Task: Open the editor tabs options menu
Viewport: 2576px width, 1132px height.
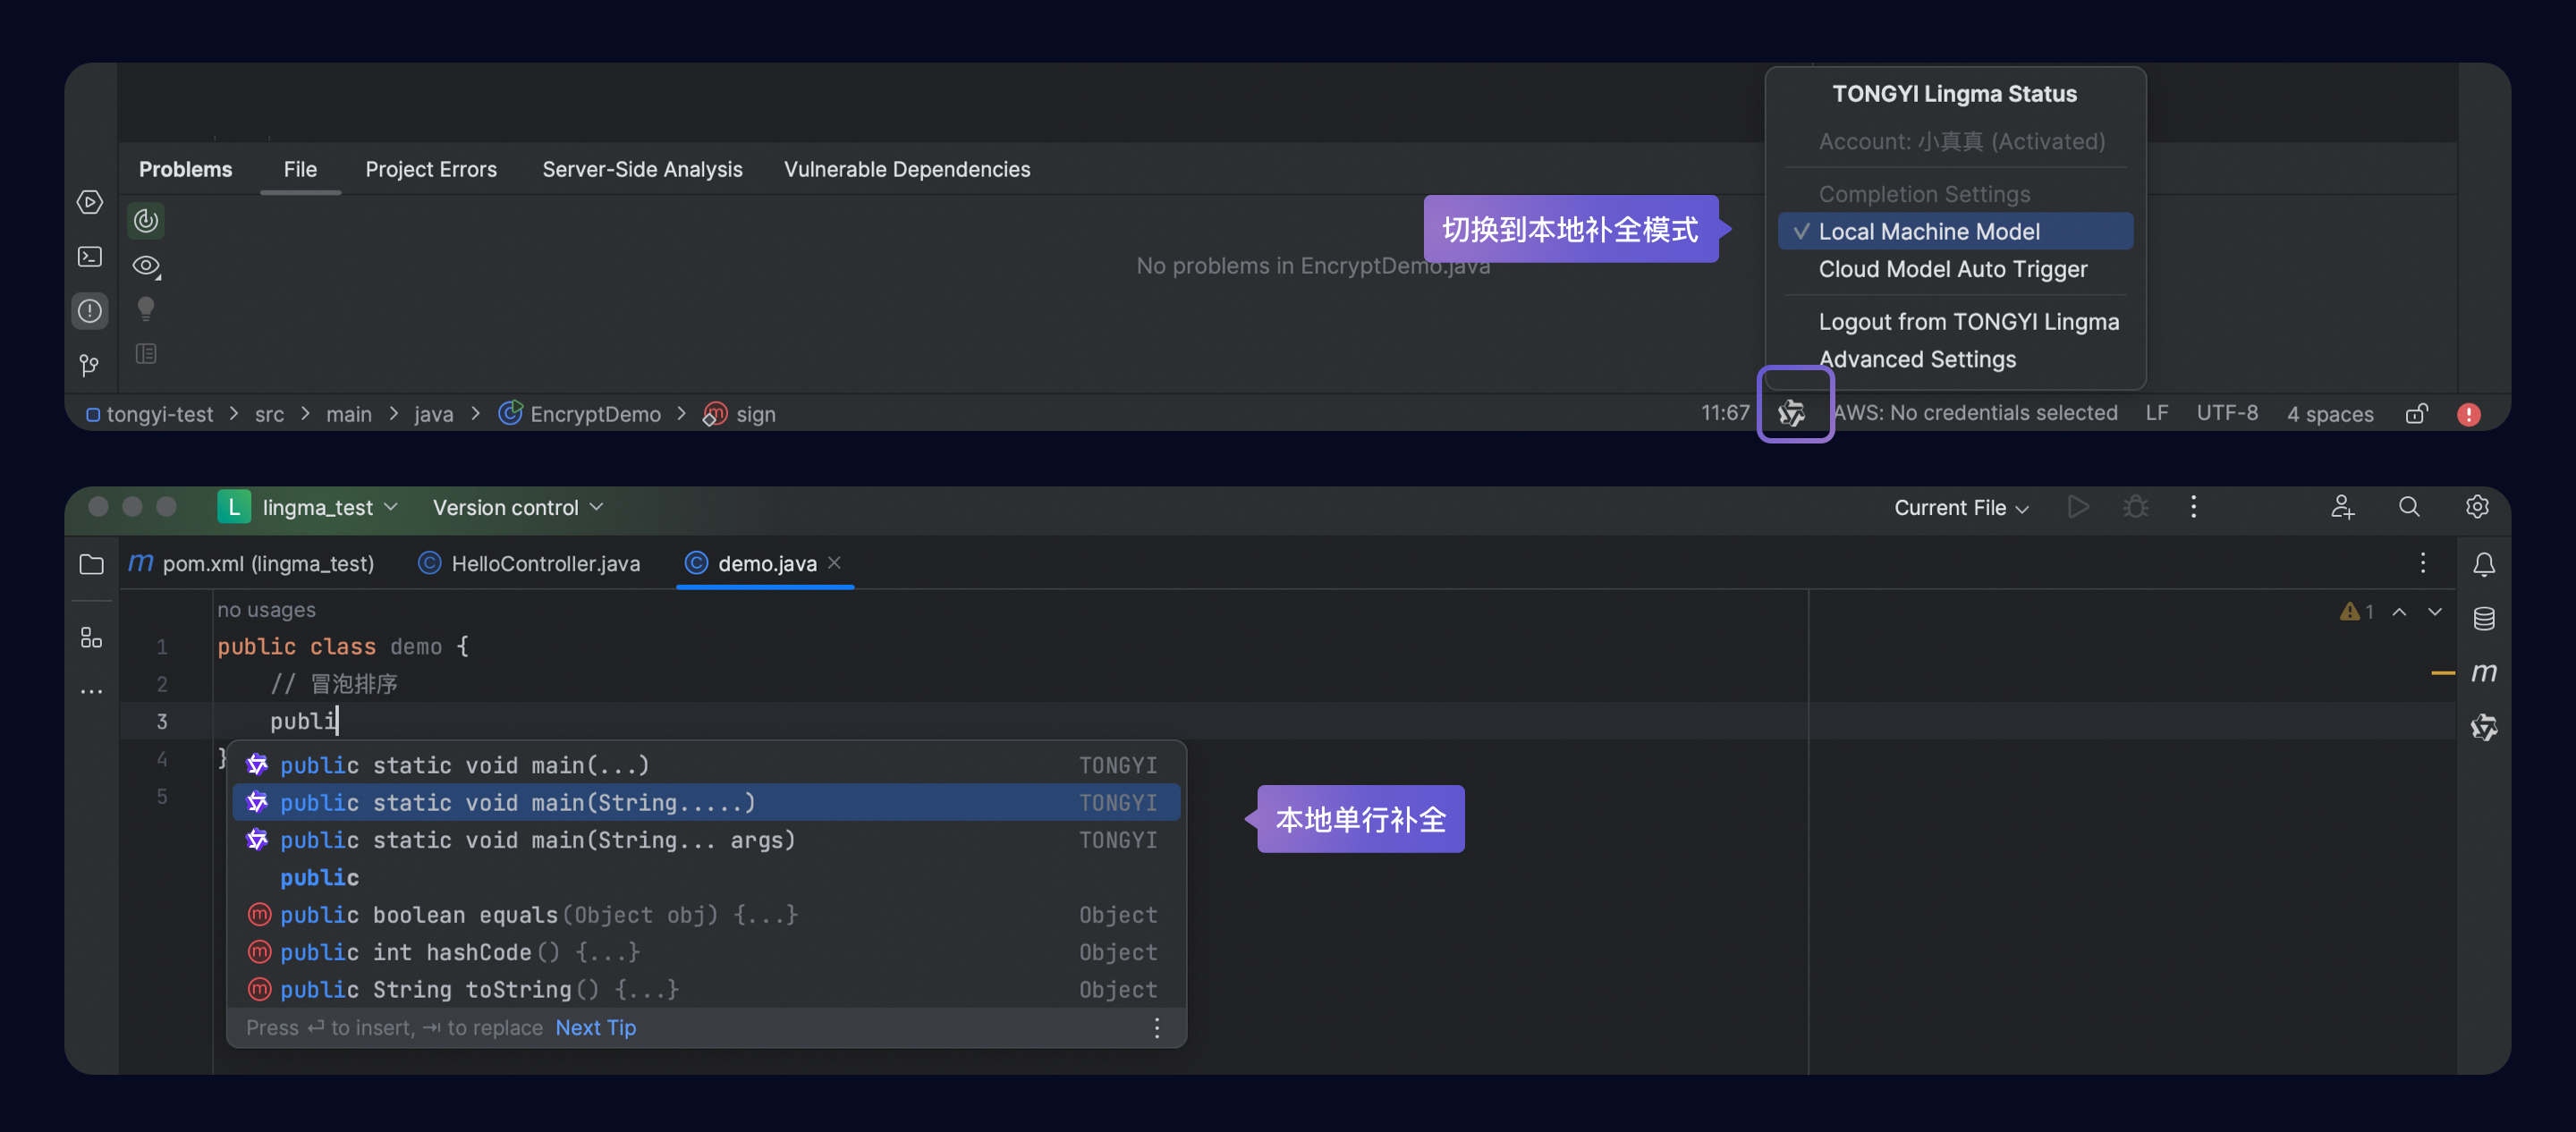Action: pos(2423,563)
